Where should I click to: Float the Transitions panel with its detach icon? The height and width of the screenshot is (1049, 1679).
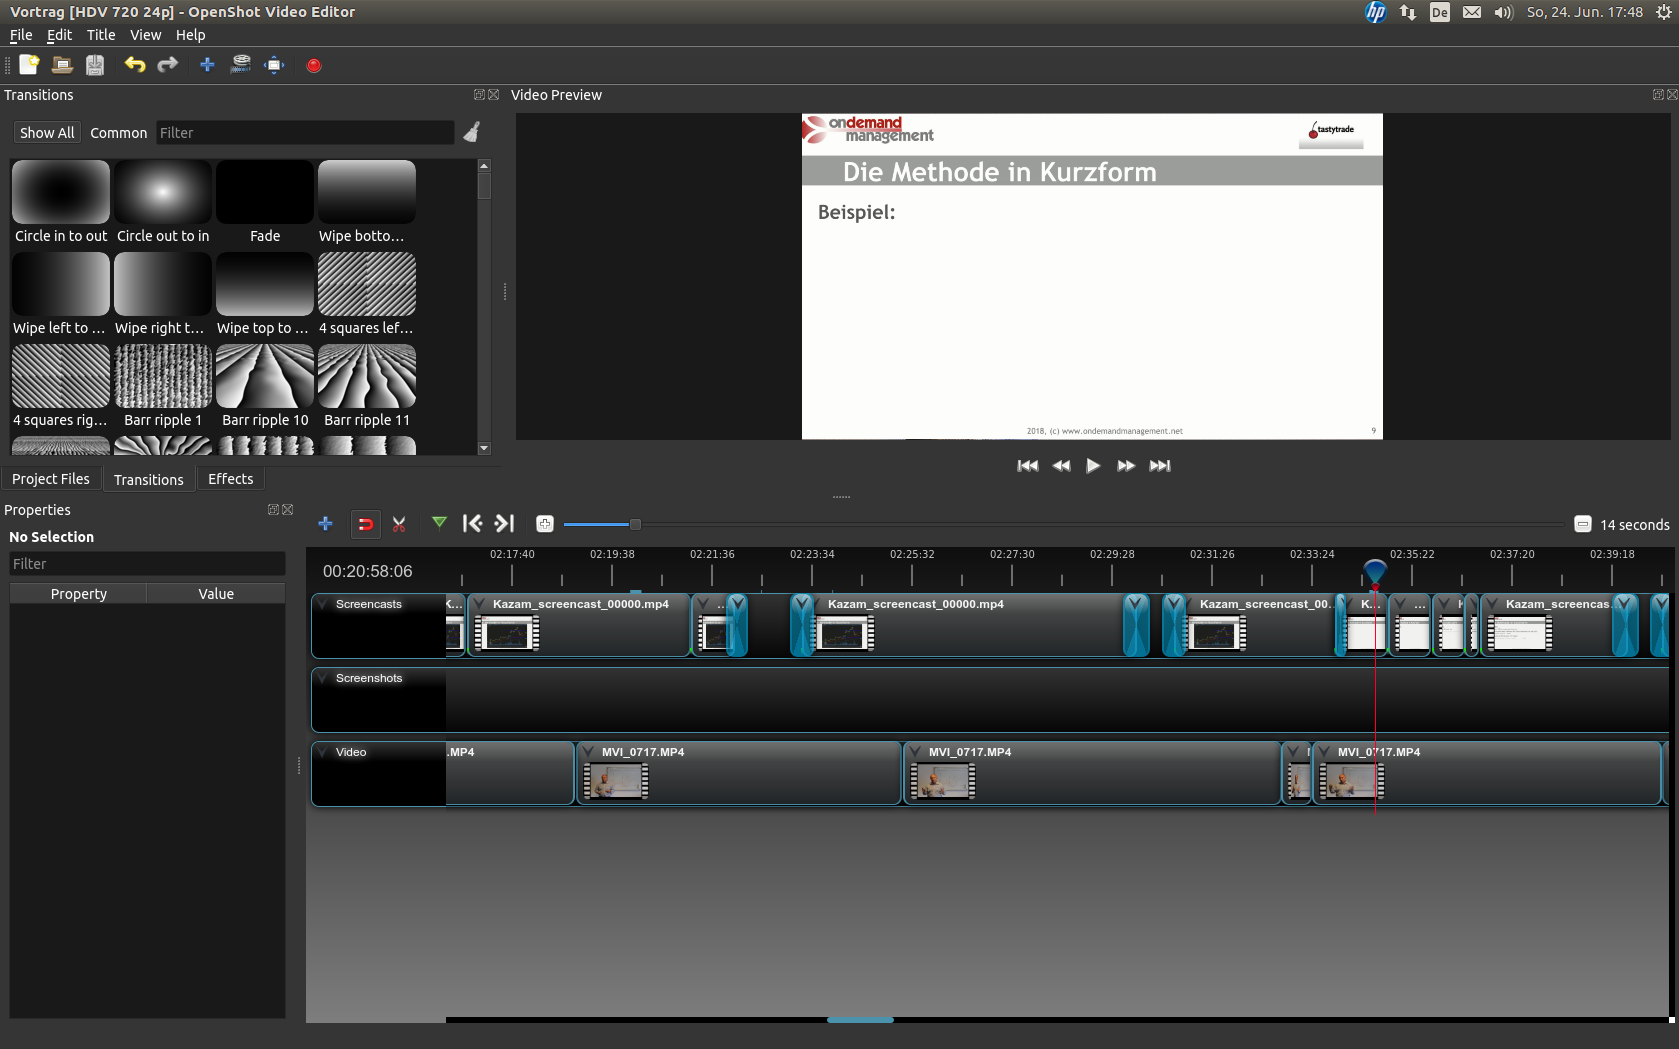point(479,95)
